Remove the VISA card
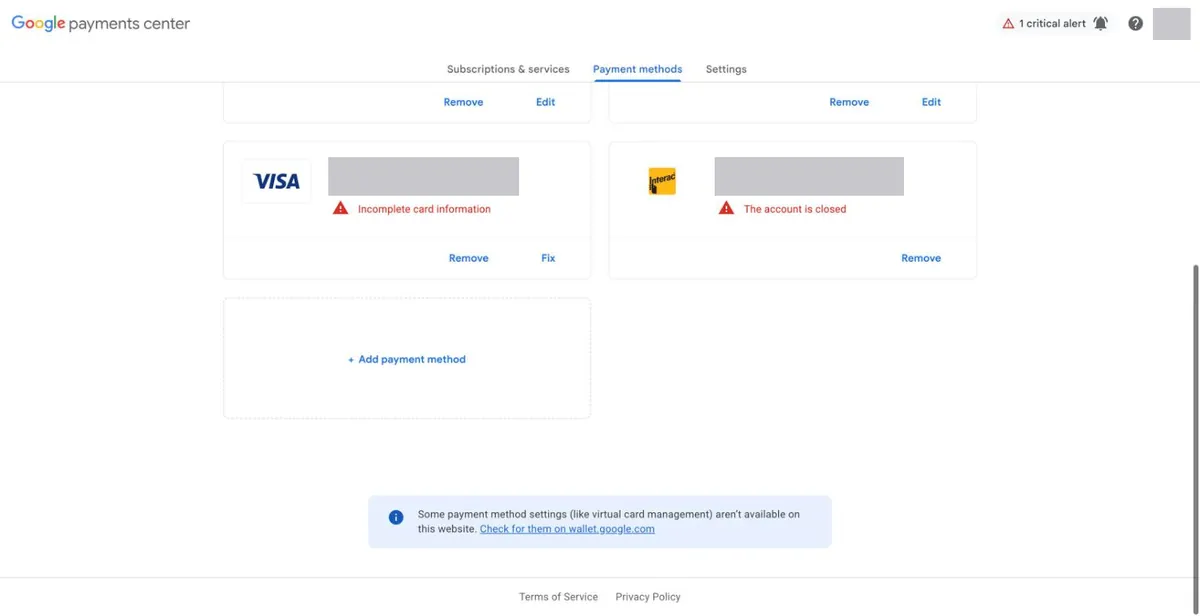The width and height of the screenshot is (1200, 616). point(468,258)
